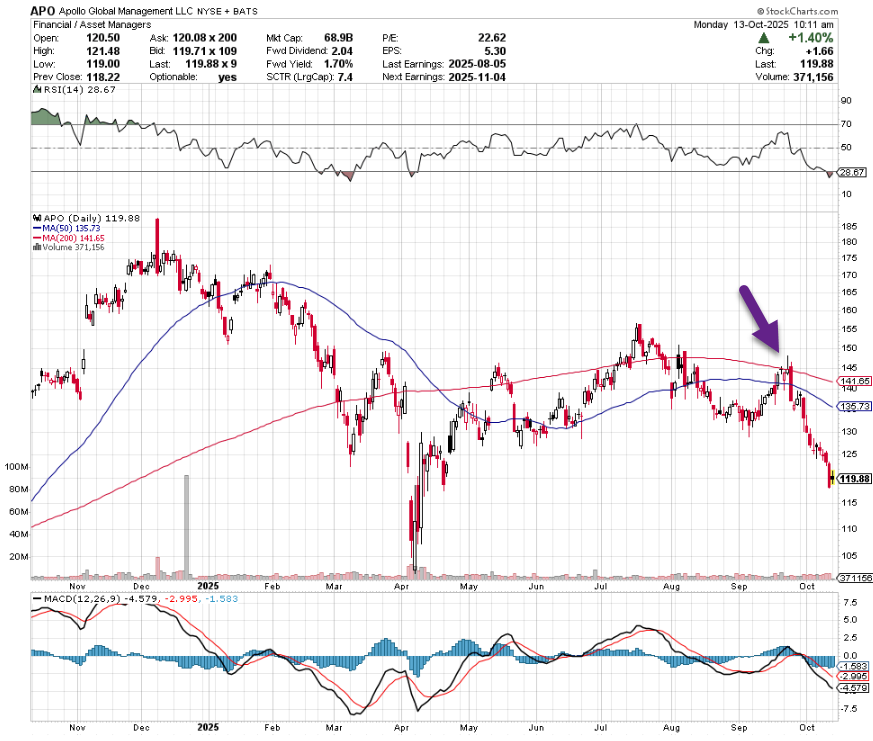Viewport: 873px width, 741px height.
Task: Select the red MA(200) legend line swatch
Action: tap(35, 237)
